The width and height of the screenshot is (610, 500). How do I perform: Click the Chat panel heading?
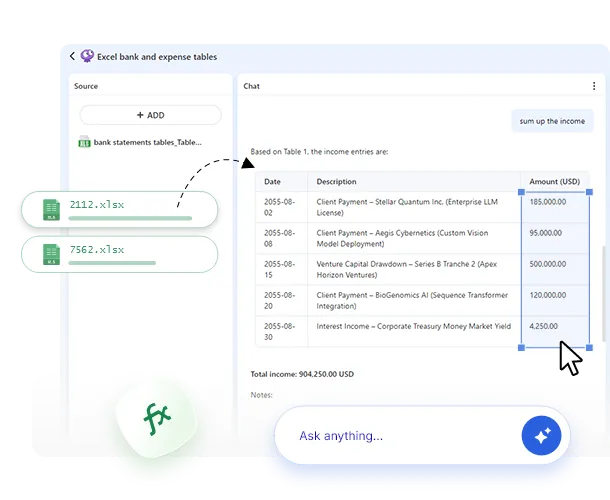[x=251, y=86]
